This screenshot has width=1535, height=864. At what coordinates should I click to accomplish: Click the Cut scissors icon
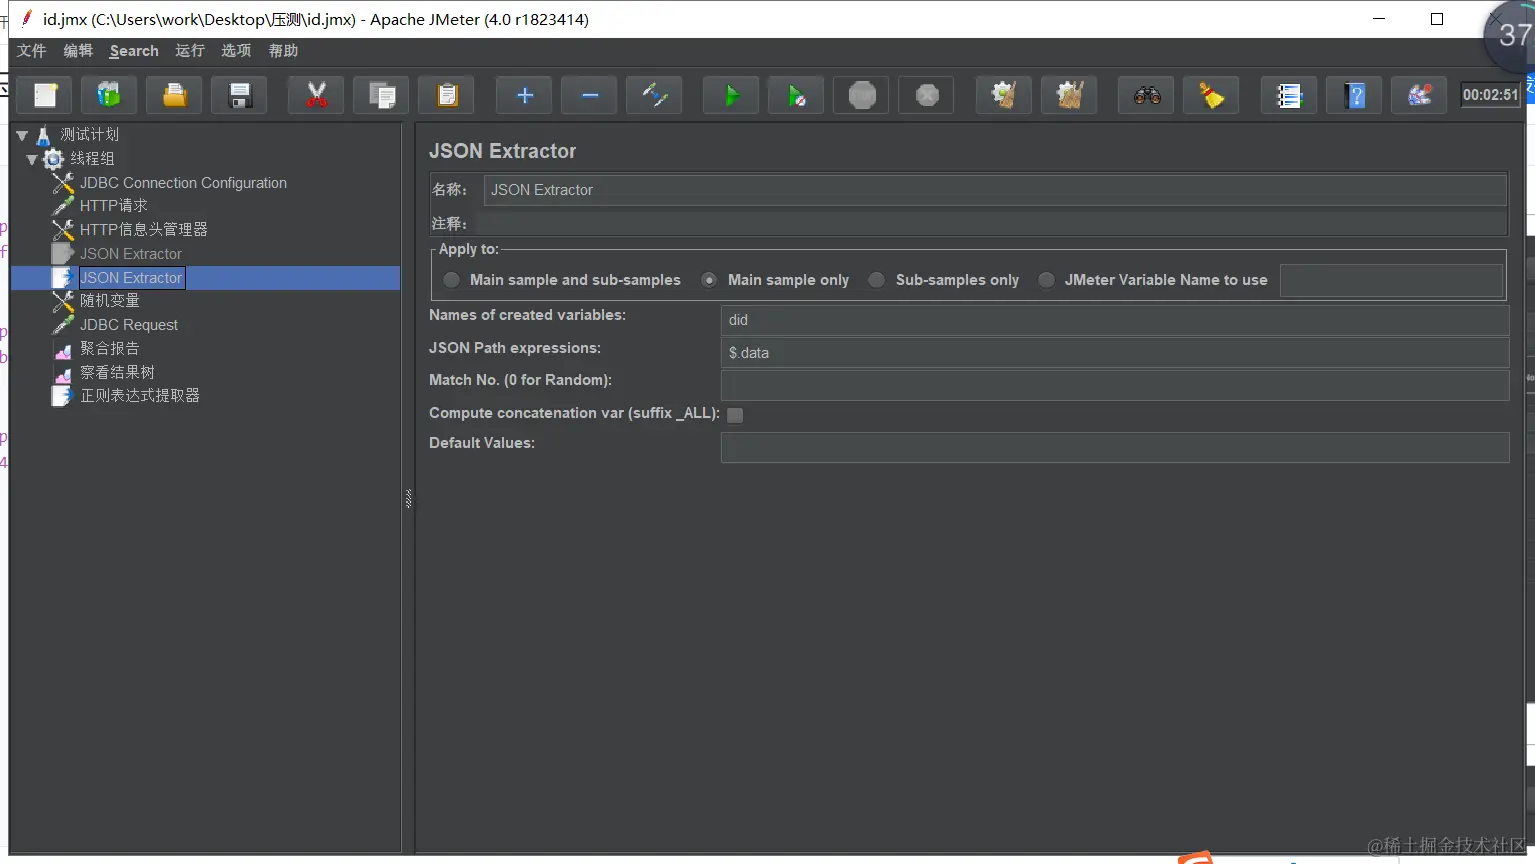tap(316, 95)
